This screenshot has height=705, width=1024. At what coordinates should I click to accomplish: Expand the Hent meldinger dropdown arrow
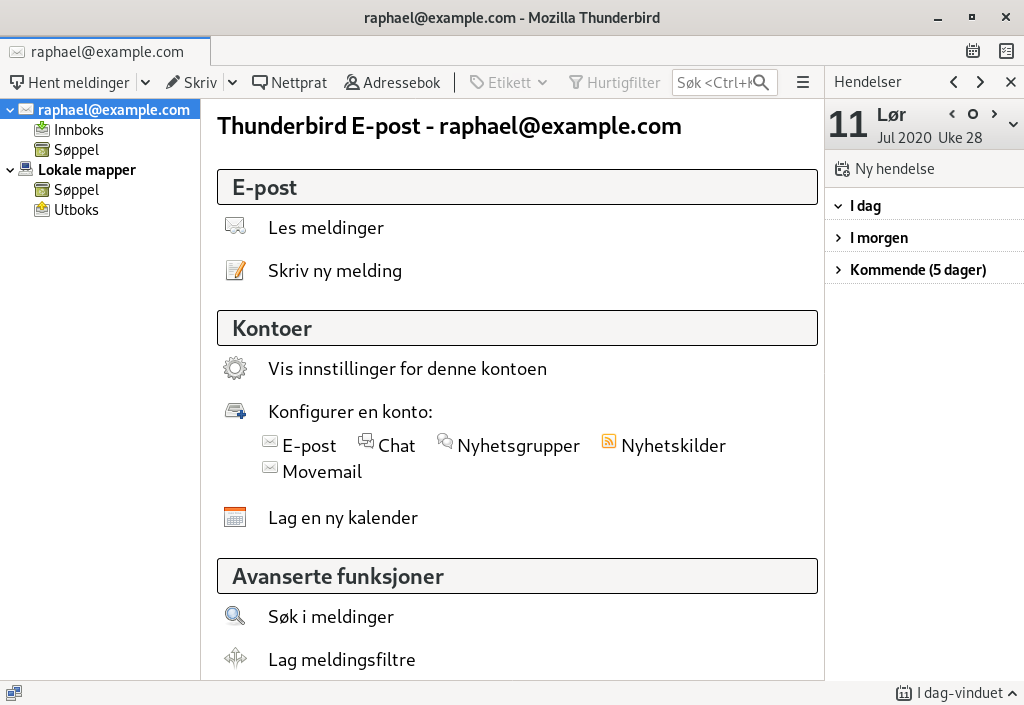point(143,82)
